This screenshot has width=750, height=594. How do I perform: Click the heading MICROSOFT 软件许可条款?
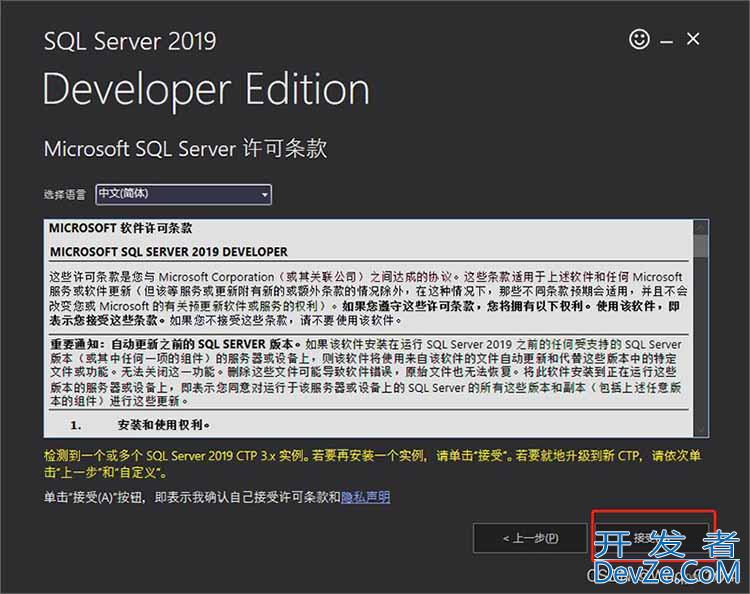(121, 228)
